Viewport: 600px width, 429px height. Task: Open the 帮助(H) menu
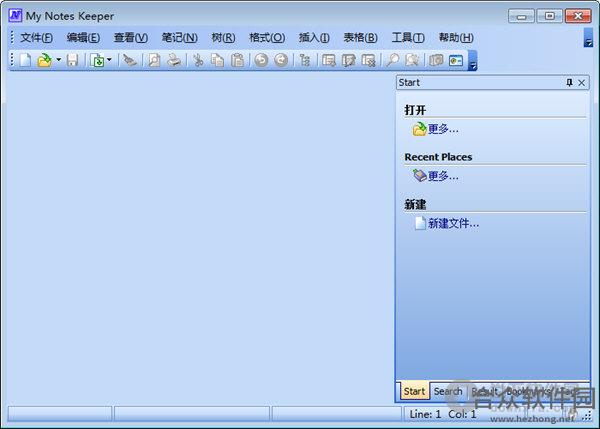pyautogui.click(x=456, y=38)
